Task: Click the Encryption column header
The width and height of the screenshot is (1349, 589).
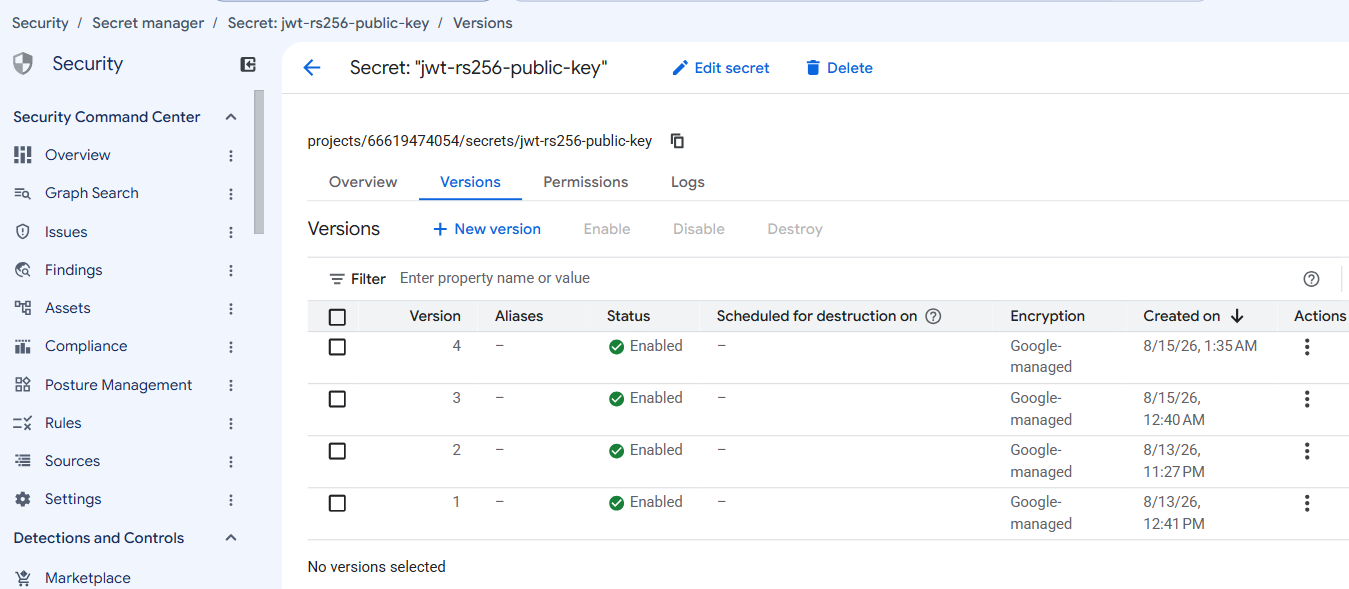Action: pyautogui.click(x=1047, y=316)
